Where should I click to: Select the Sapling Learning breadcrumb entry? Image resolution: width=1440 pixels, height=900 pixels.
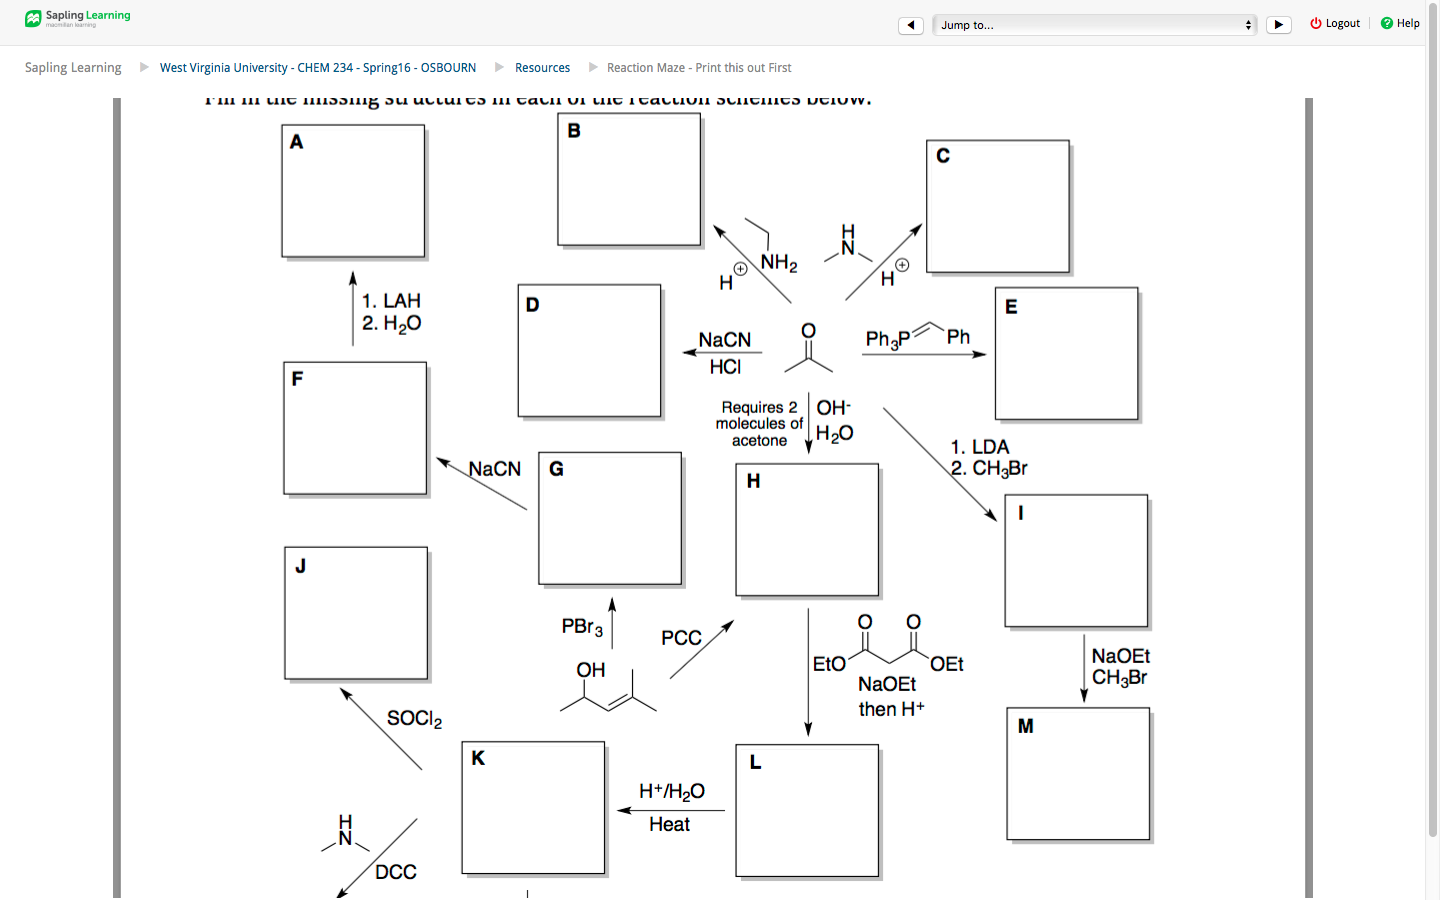pos(73,67)
